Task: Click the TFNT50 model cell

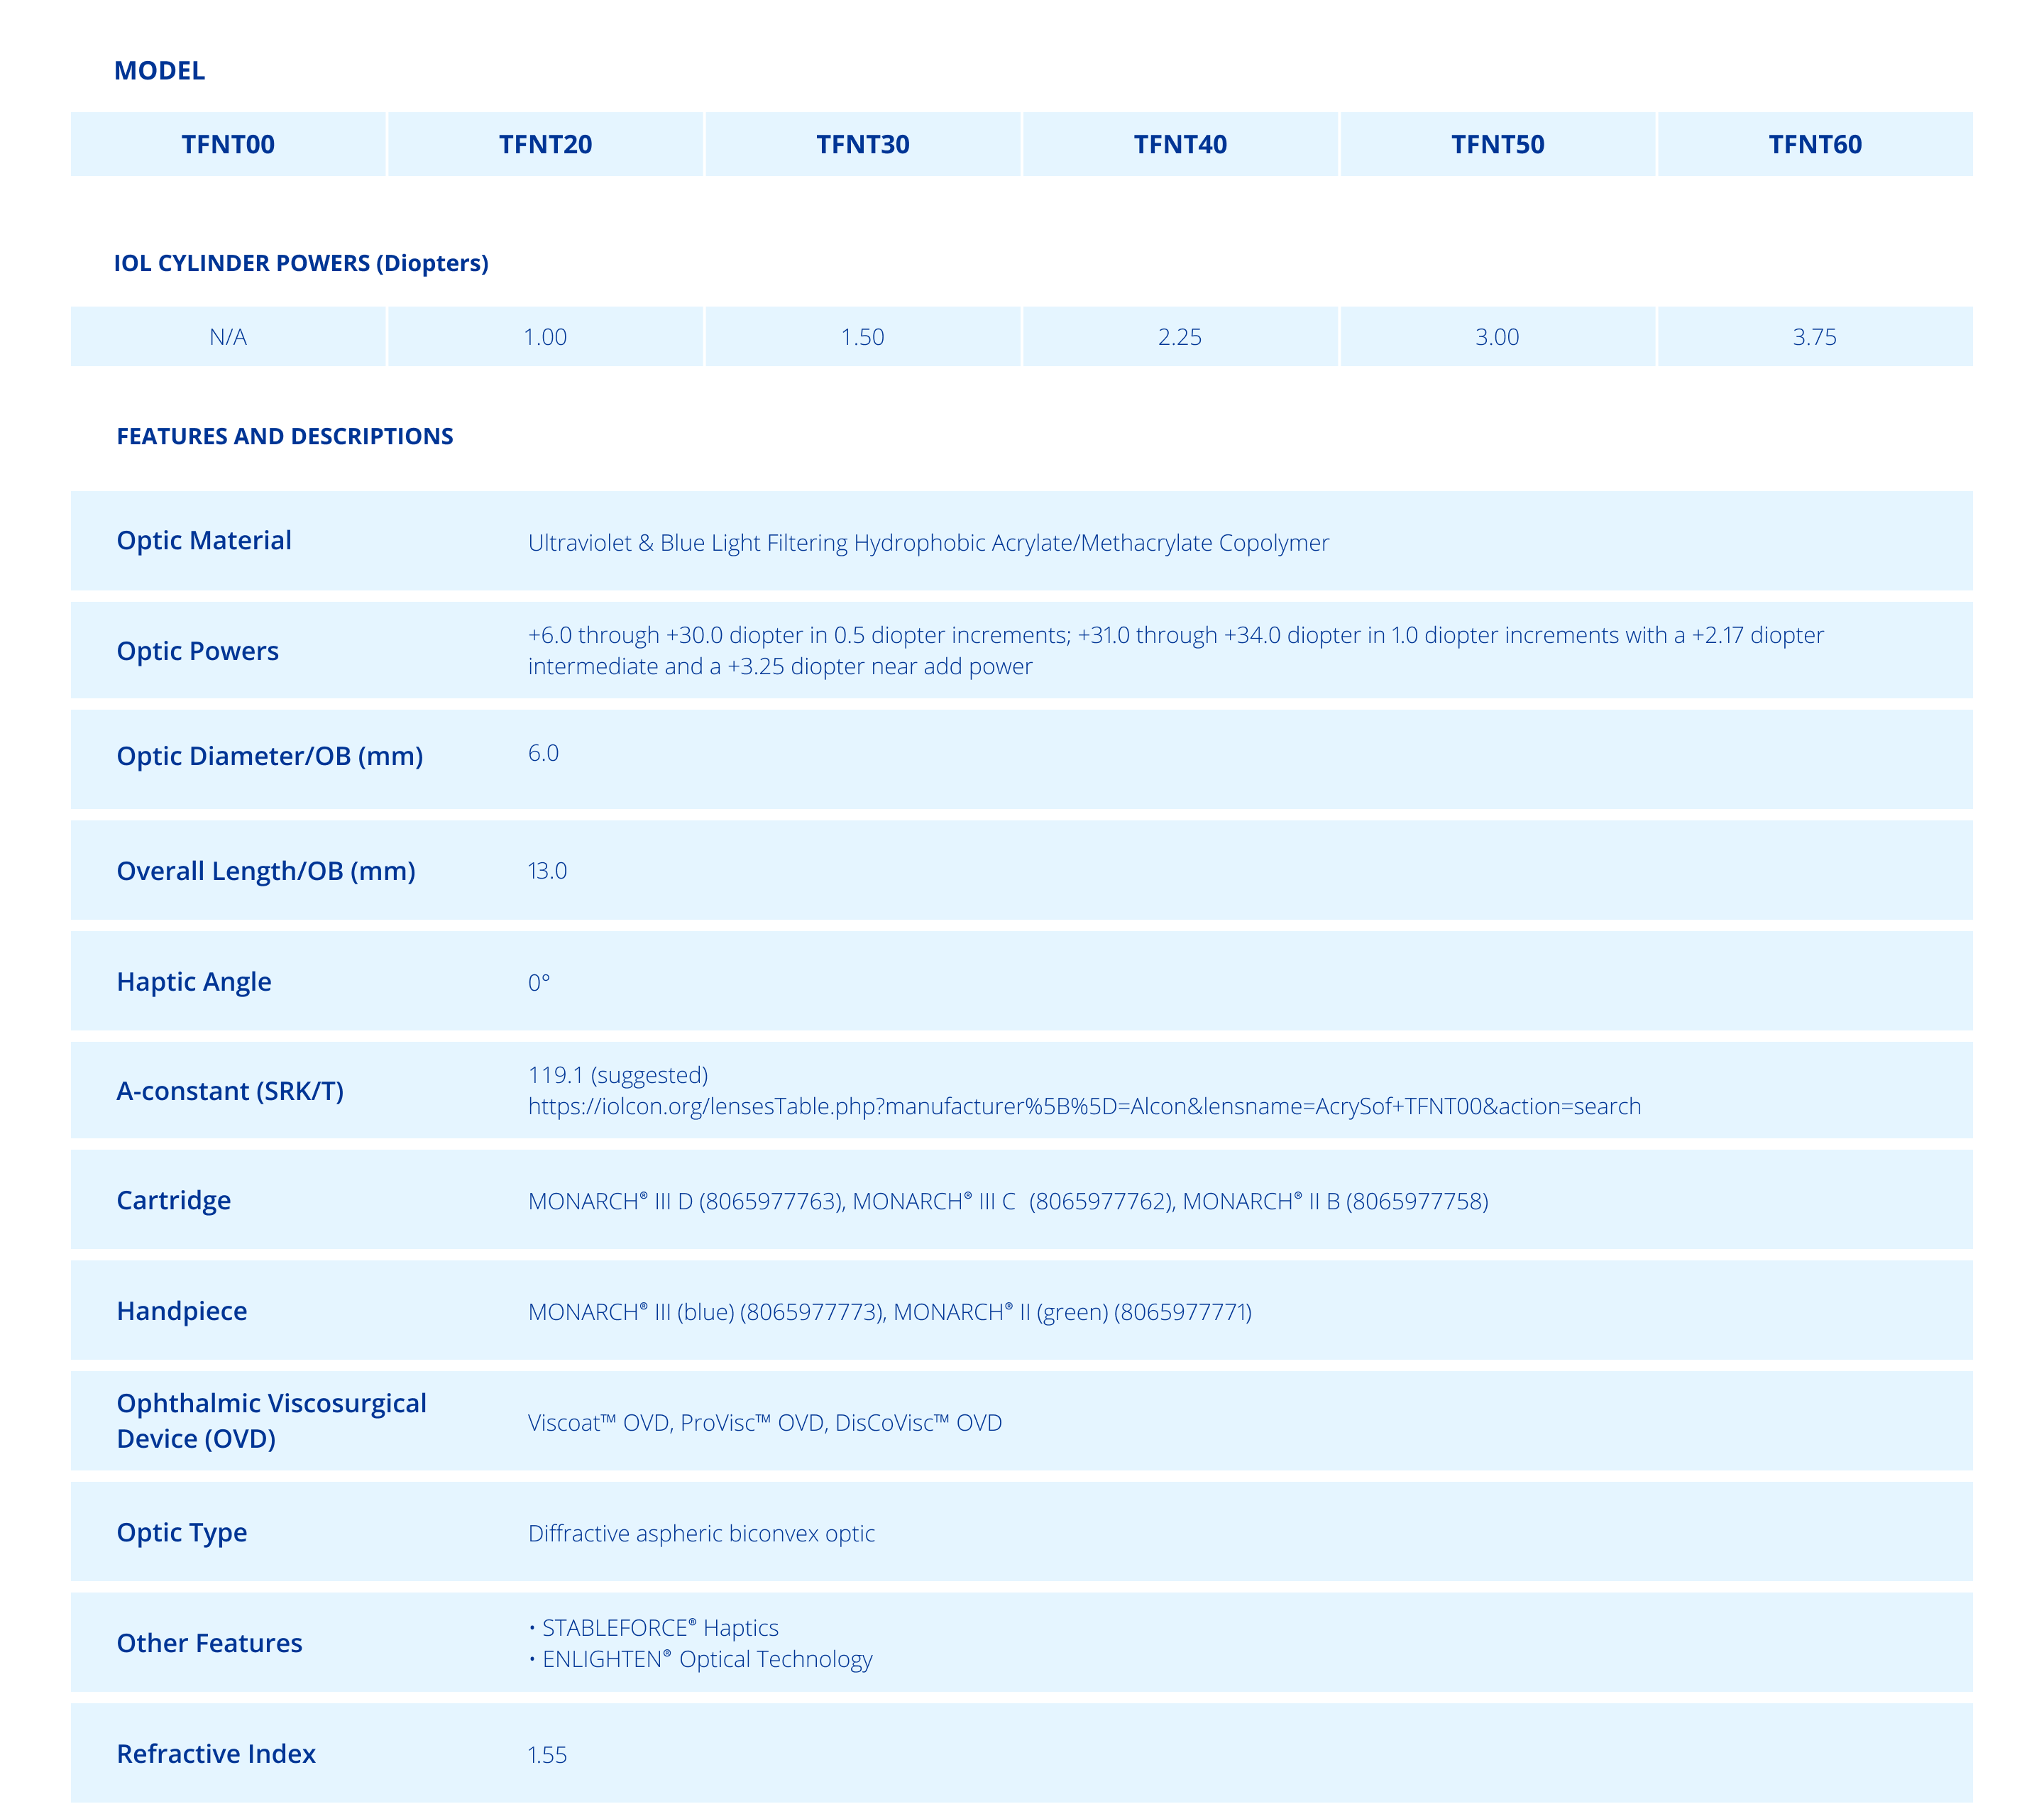Action: (x=1498, y=144)
